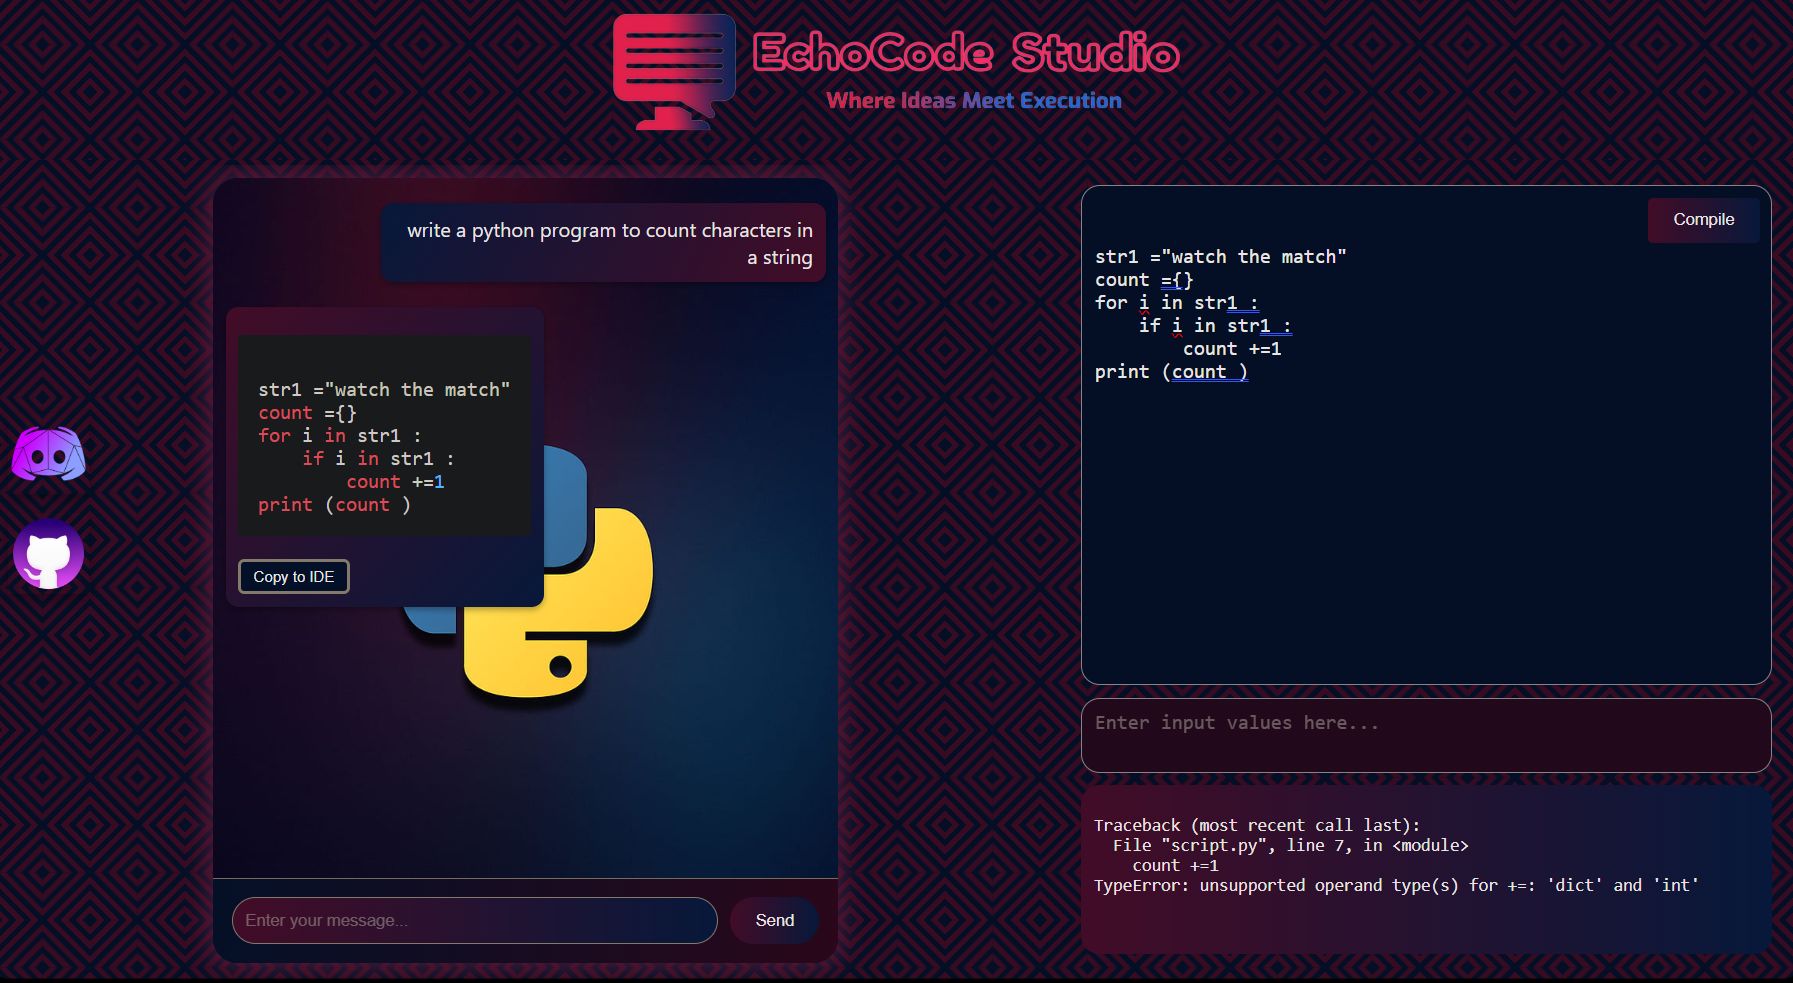Click the 'Traceback (most recent call last):' line
1793x983 pixels.
(x=1257, y=826)
